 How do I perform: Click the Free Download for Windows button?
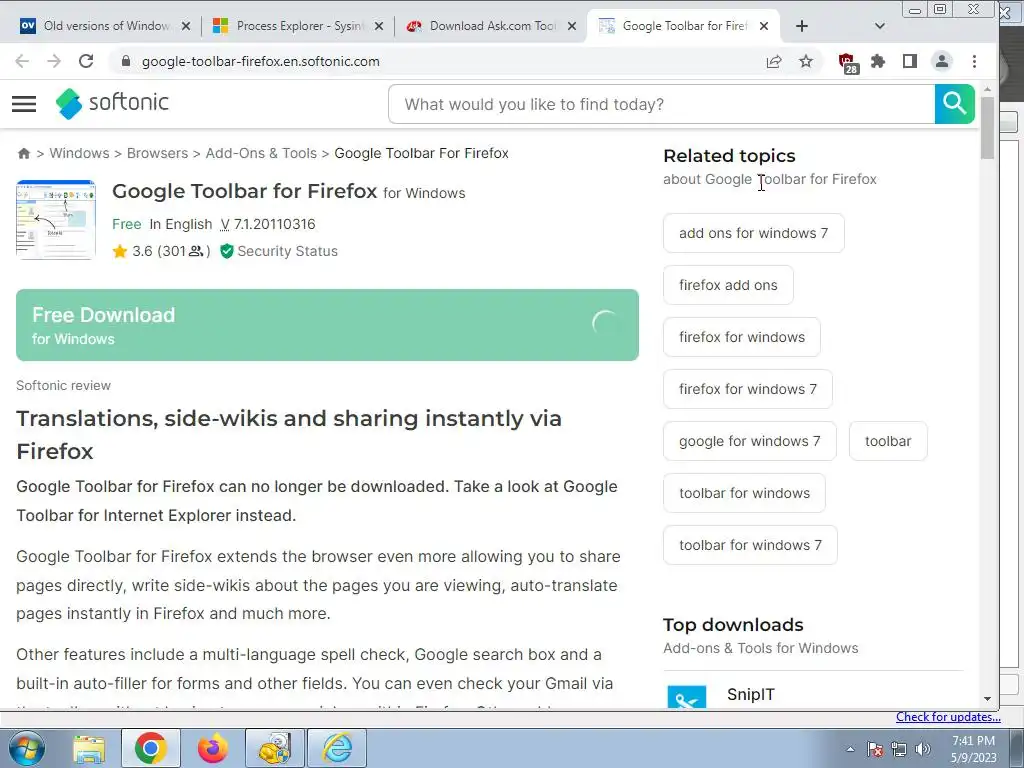(x=327, y=325)
